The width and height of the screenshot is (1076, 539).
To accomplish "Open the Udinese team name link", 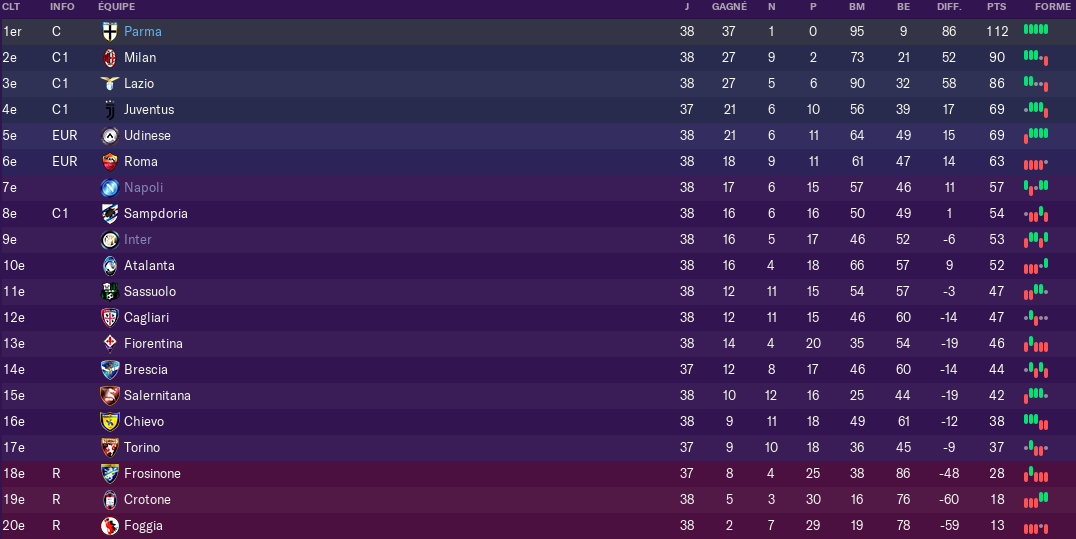I will [147, 136].
